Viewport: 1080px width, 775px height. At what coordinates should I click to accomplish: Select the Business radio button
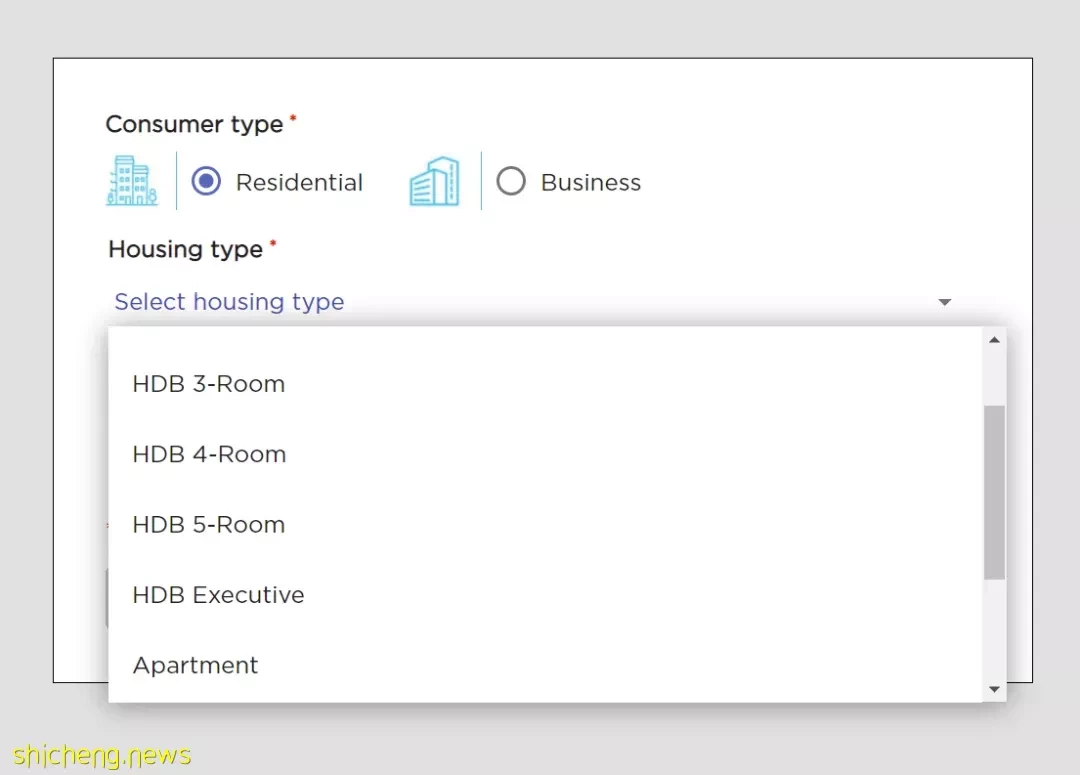511,181
